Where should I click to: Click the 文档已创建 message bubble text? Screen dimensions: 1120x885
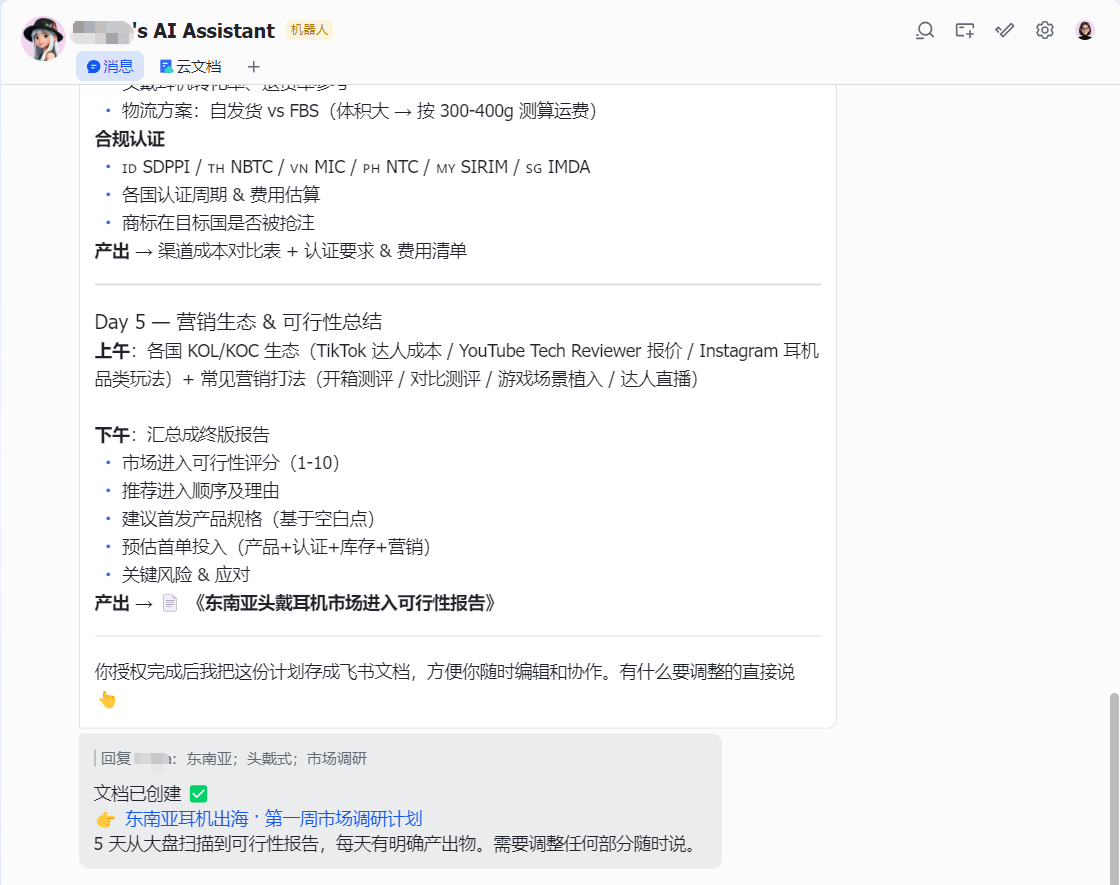tap(138, 794)
